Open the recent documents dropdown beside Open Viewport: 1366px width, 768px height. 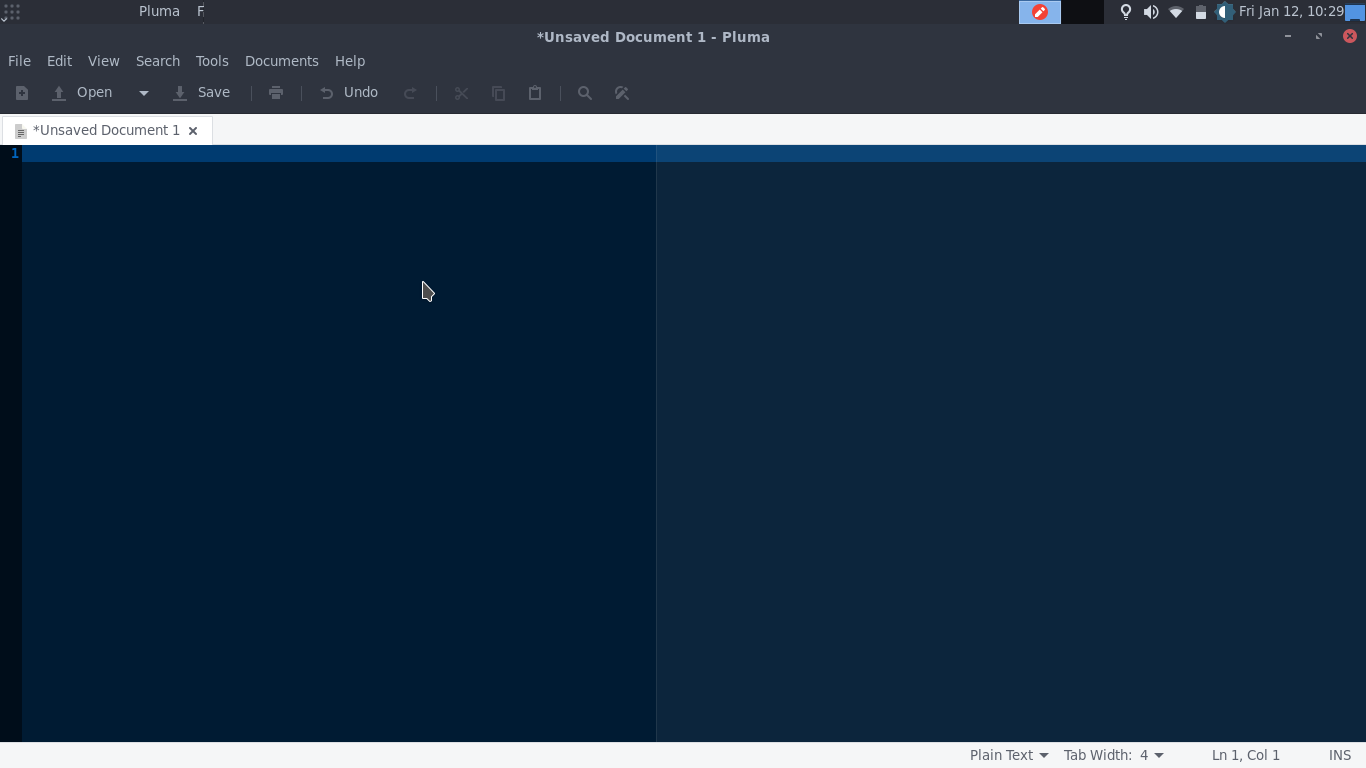pyautogui.click(x=143, y=93)
